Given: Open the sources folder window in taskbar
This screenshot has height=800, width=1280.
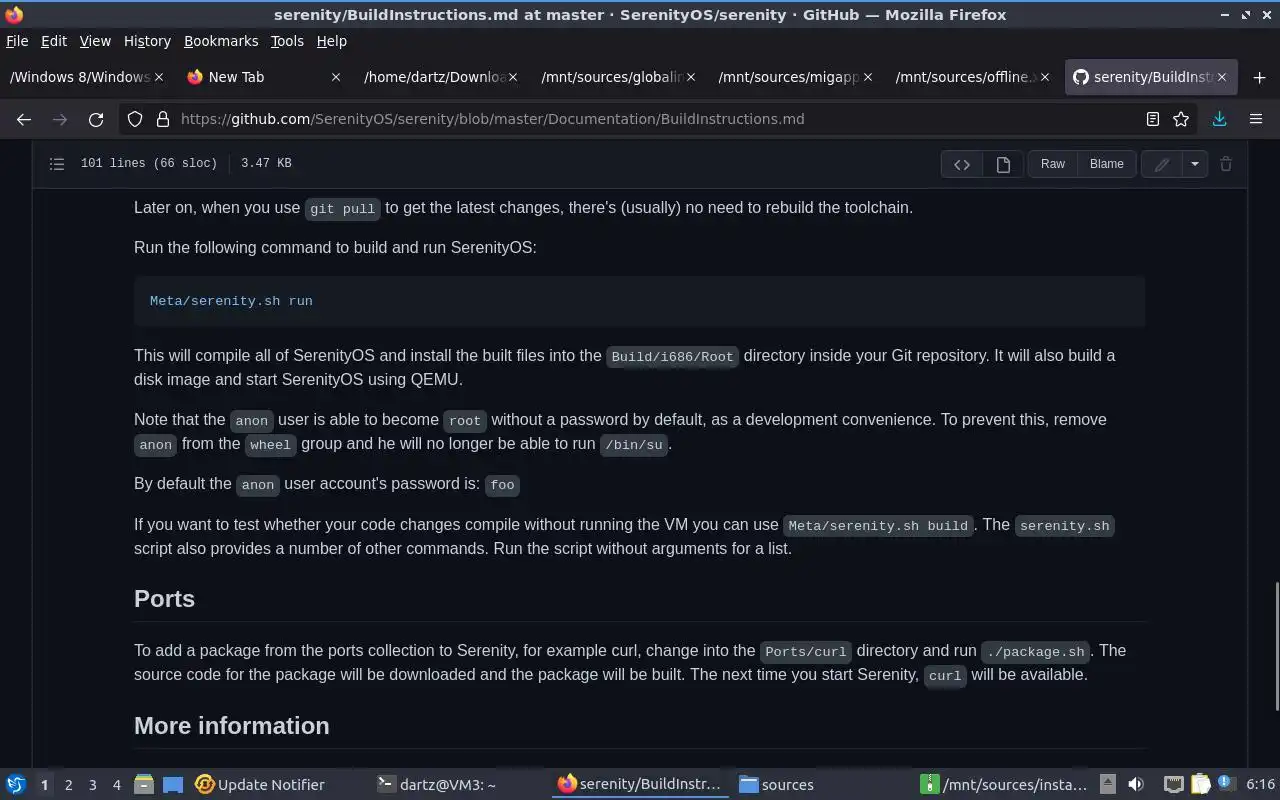Looking at the screenshot, I should [777, 785].
